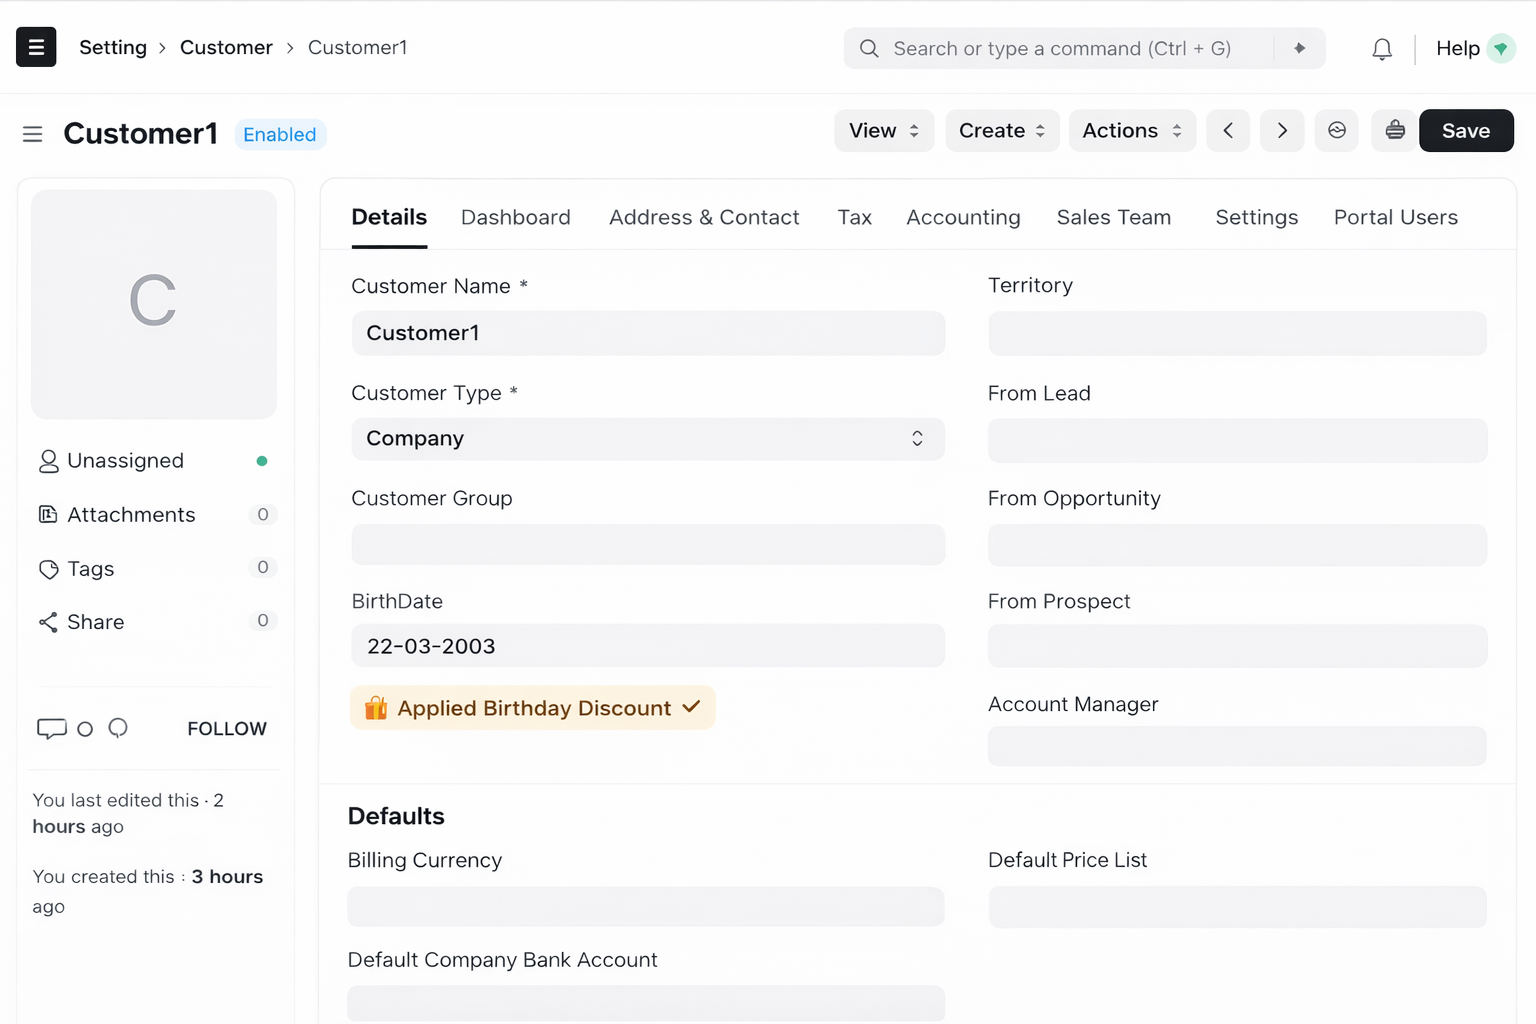
Task: Click the checkmark on Applied Birthday Discount
Action: coord(691,707)
